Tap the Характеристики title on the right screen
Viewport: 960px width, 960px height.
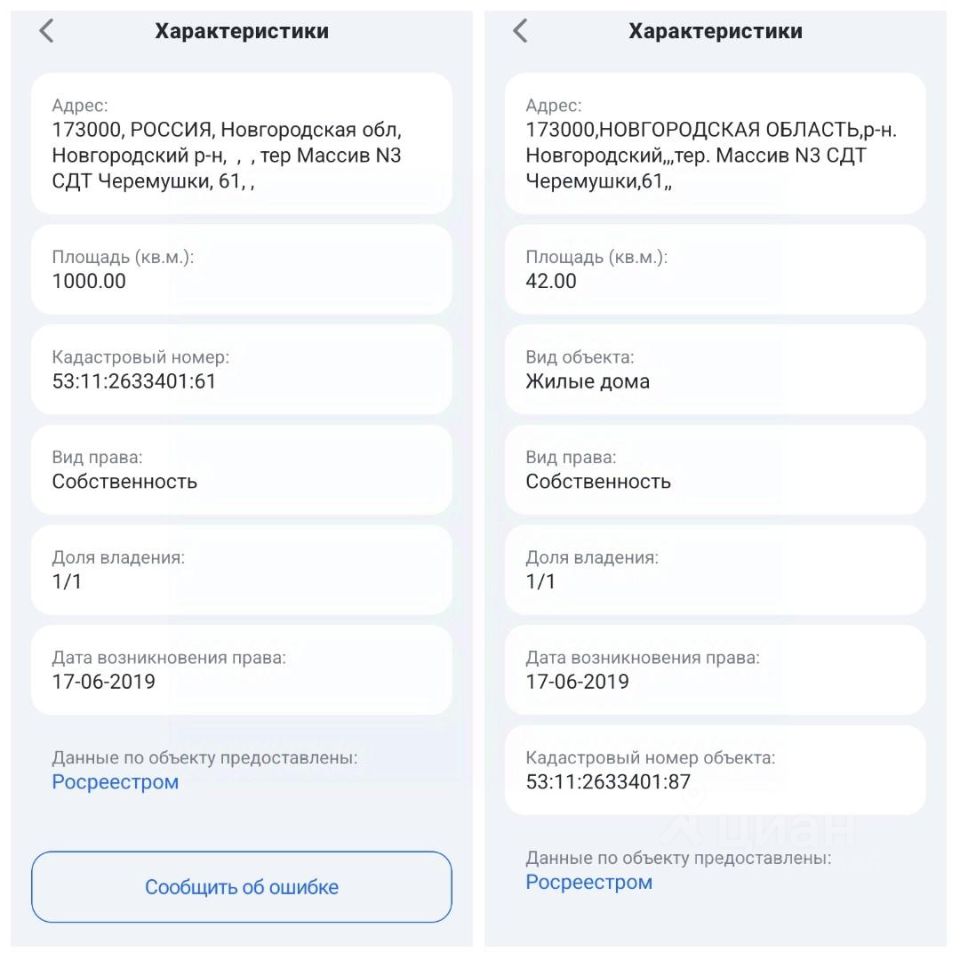tap(715, 31)
